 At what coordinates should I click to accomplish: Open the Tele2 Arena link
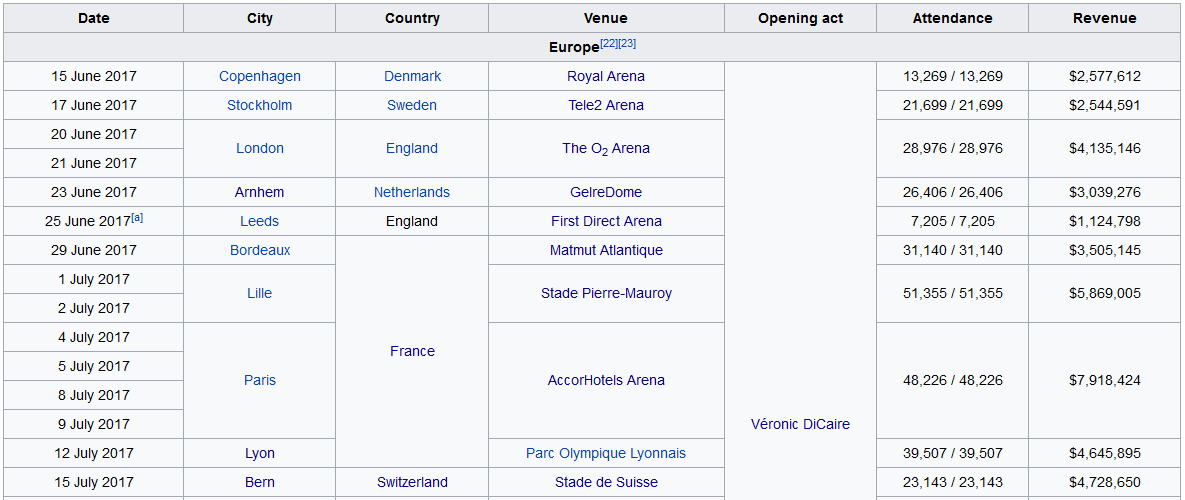606,105
